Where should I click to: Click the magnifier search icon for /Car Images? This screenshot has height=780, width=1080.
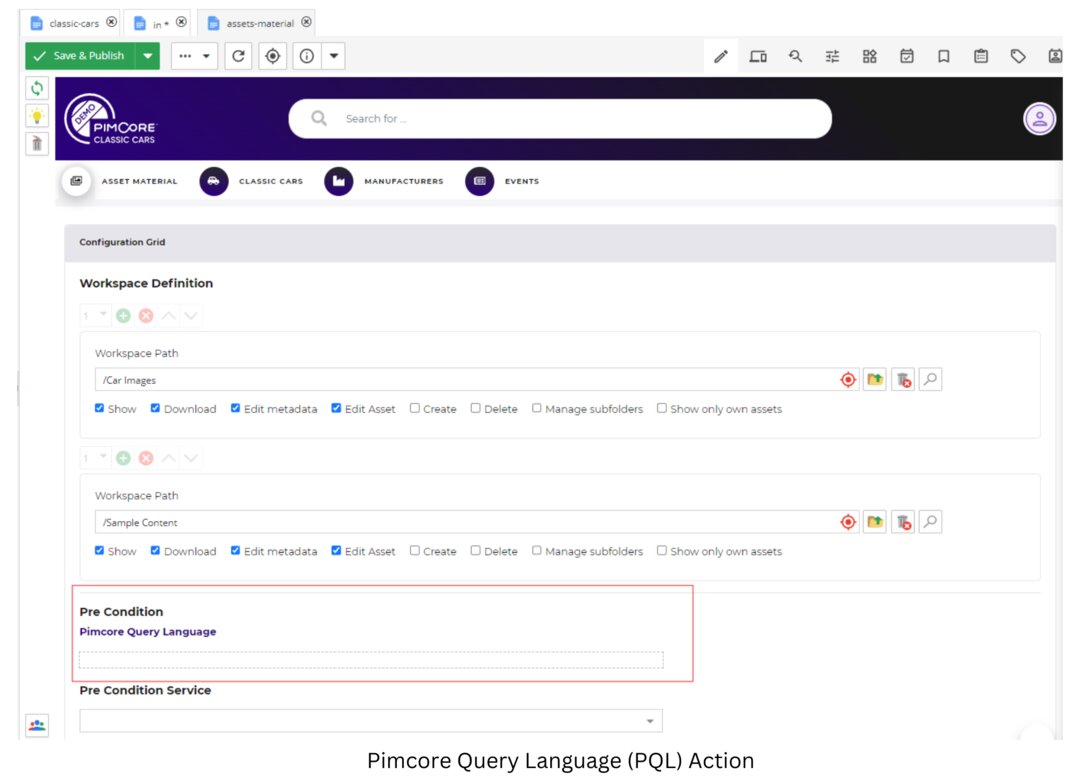pos(931,380)
